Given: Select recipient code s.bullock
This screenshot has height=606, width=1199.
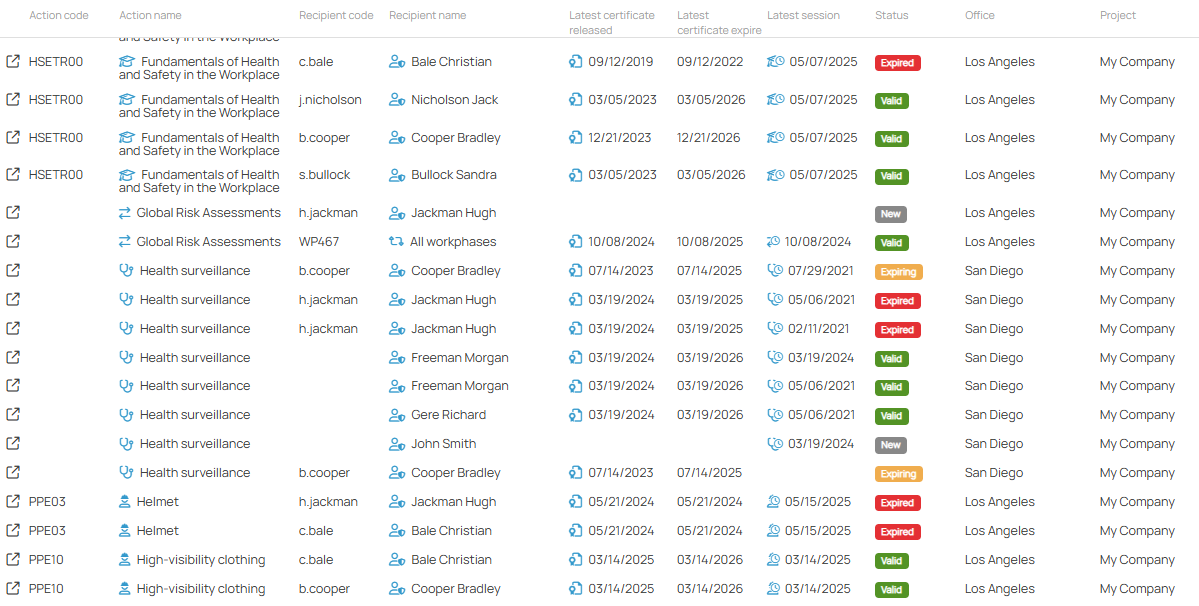Looking at the screenshot, I should pyautogui.click(x=324, y=174).
